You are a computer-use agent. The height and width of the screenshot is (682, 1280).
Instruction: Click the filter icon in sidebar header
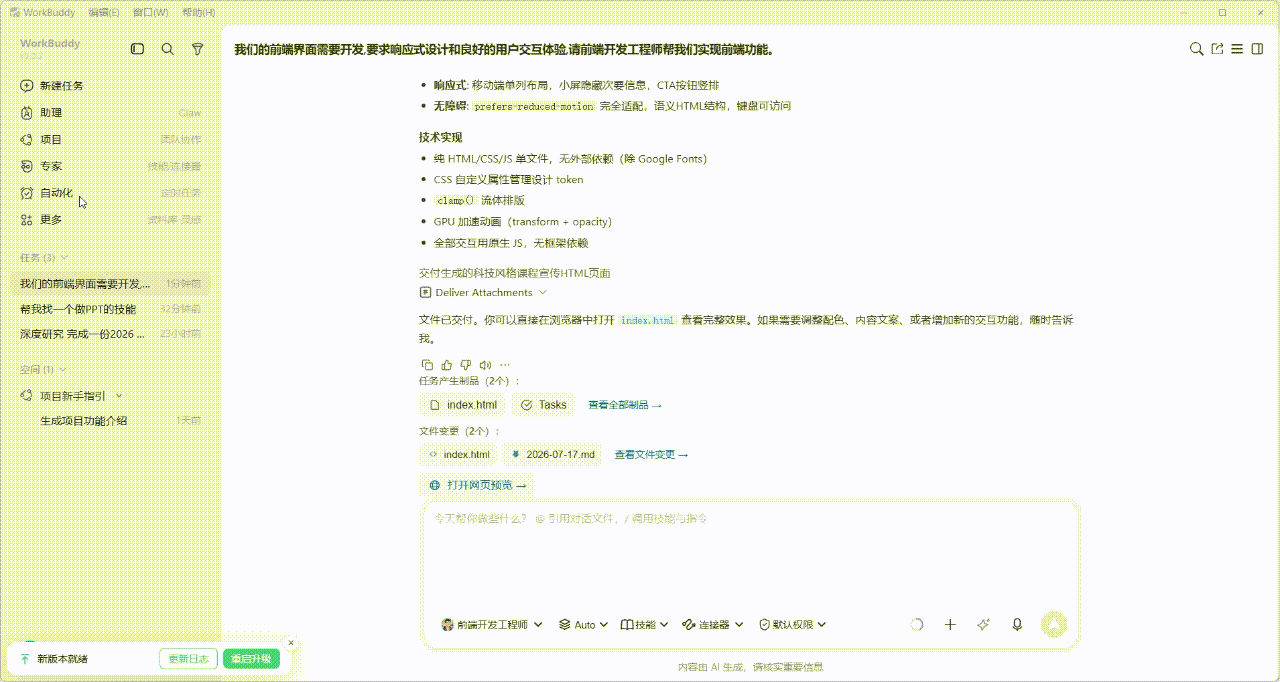[197, 49]
